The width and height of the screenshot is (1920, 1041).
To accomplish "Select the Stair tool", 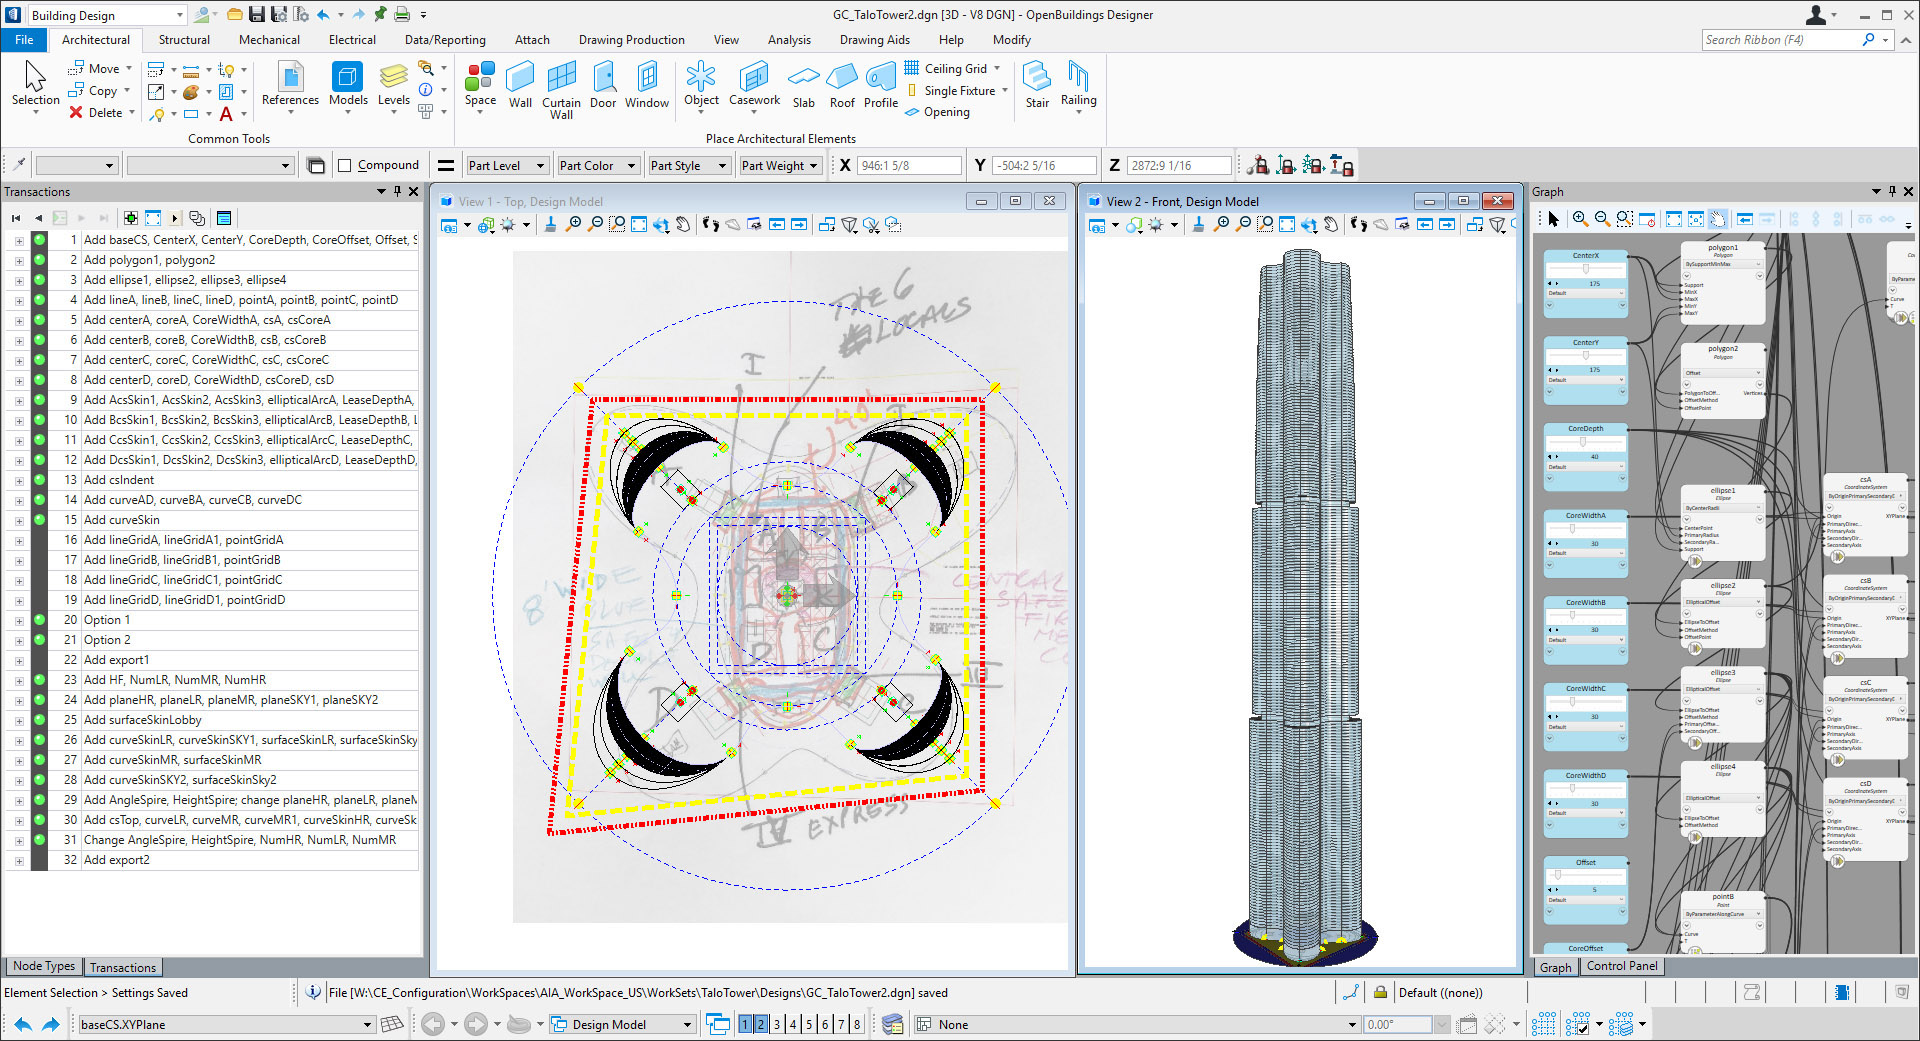I will [1037, 84].
